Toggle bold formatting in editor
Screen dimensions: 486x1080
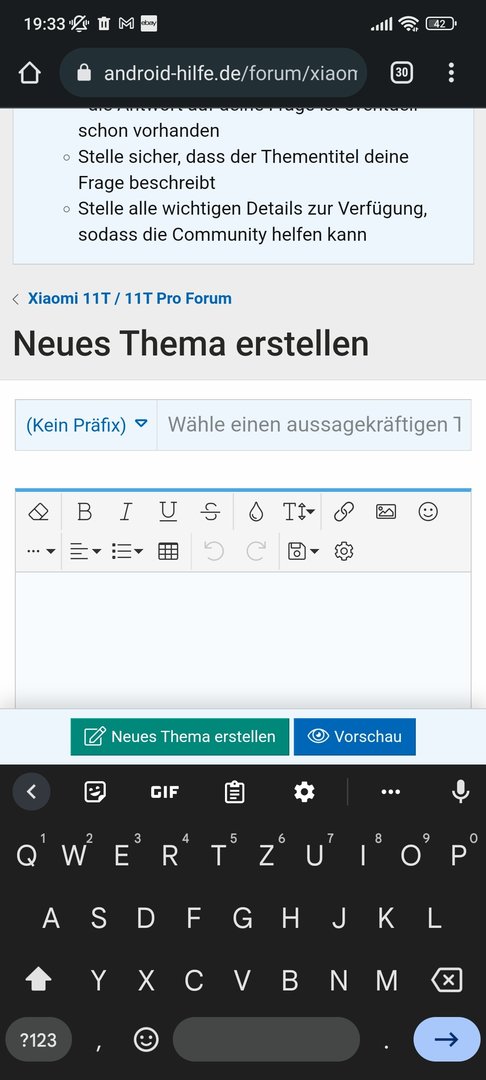pos(84,512)
